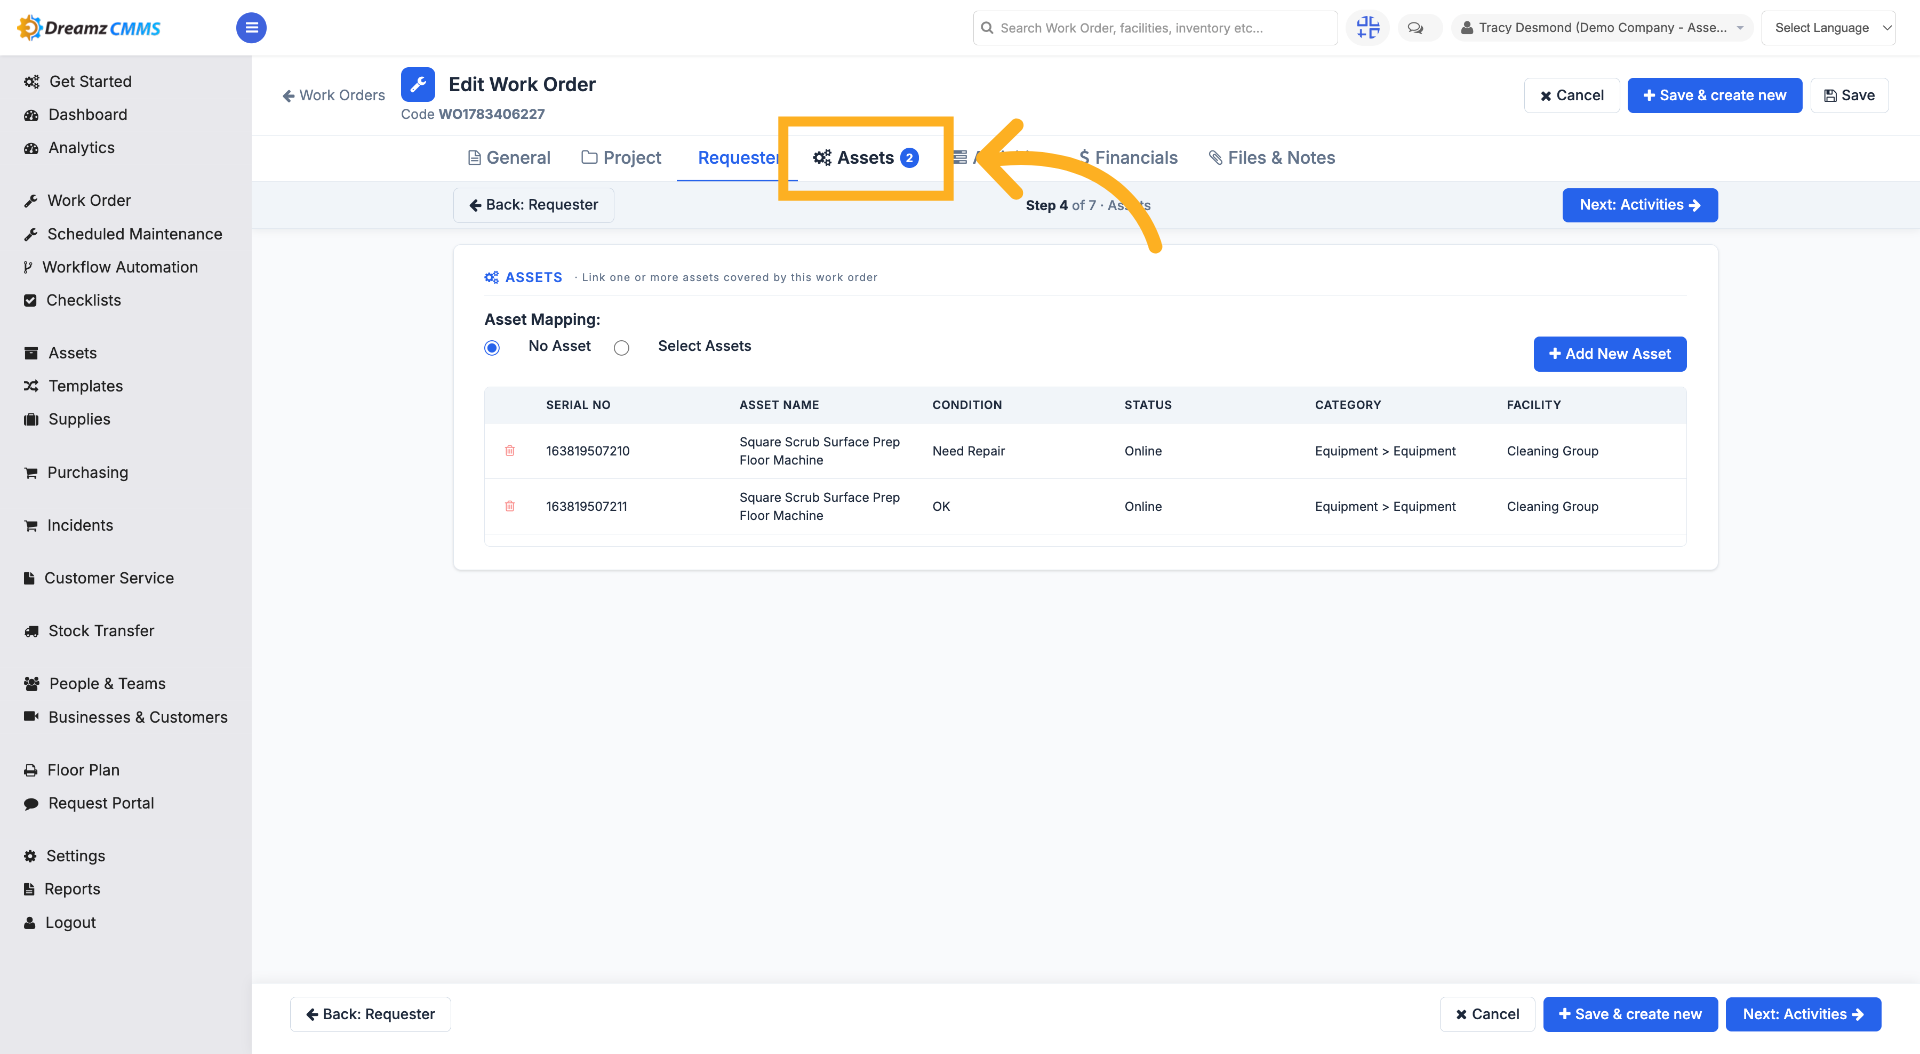
Task: Select the No Asset radio button
Action: pyautogui.click(x=492, y=348)
